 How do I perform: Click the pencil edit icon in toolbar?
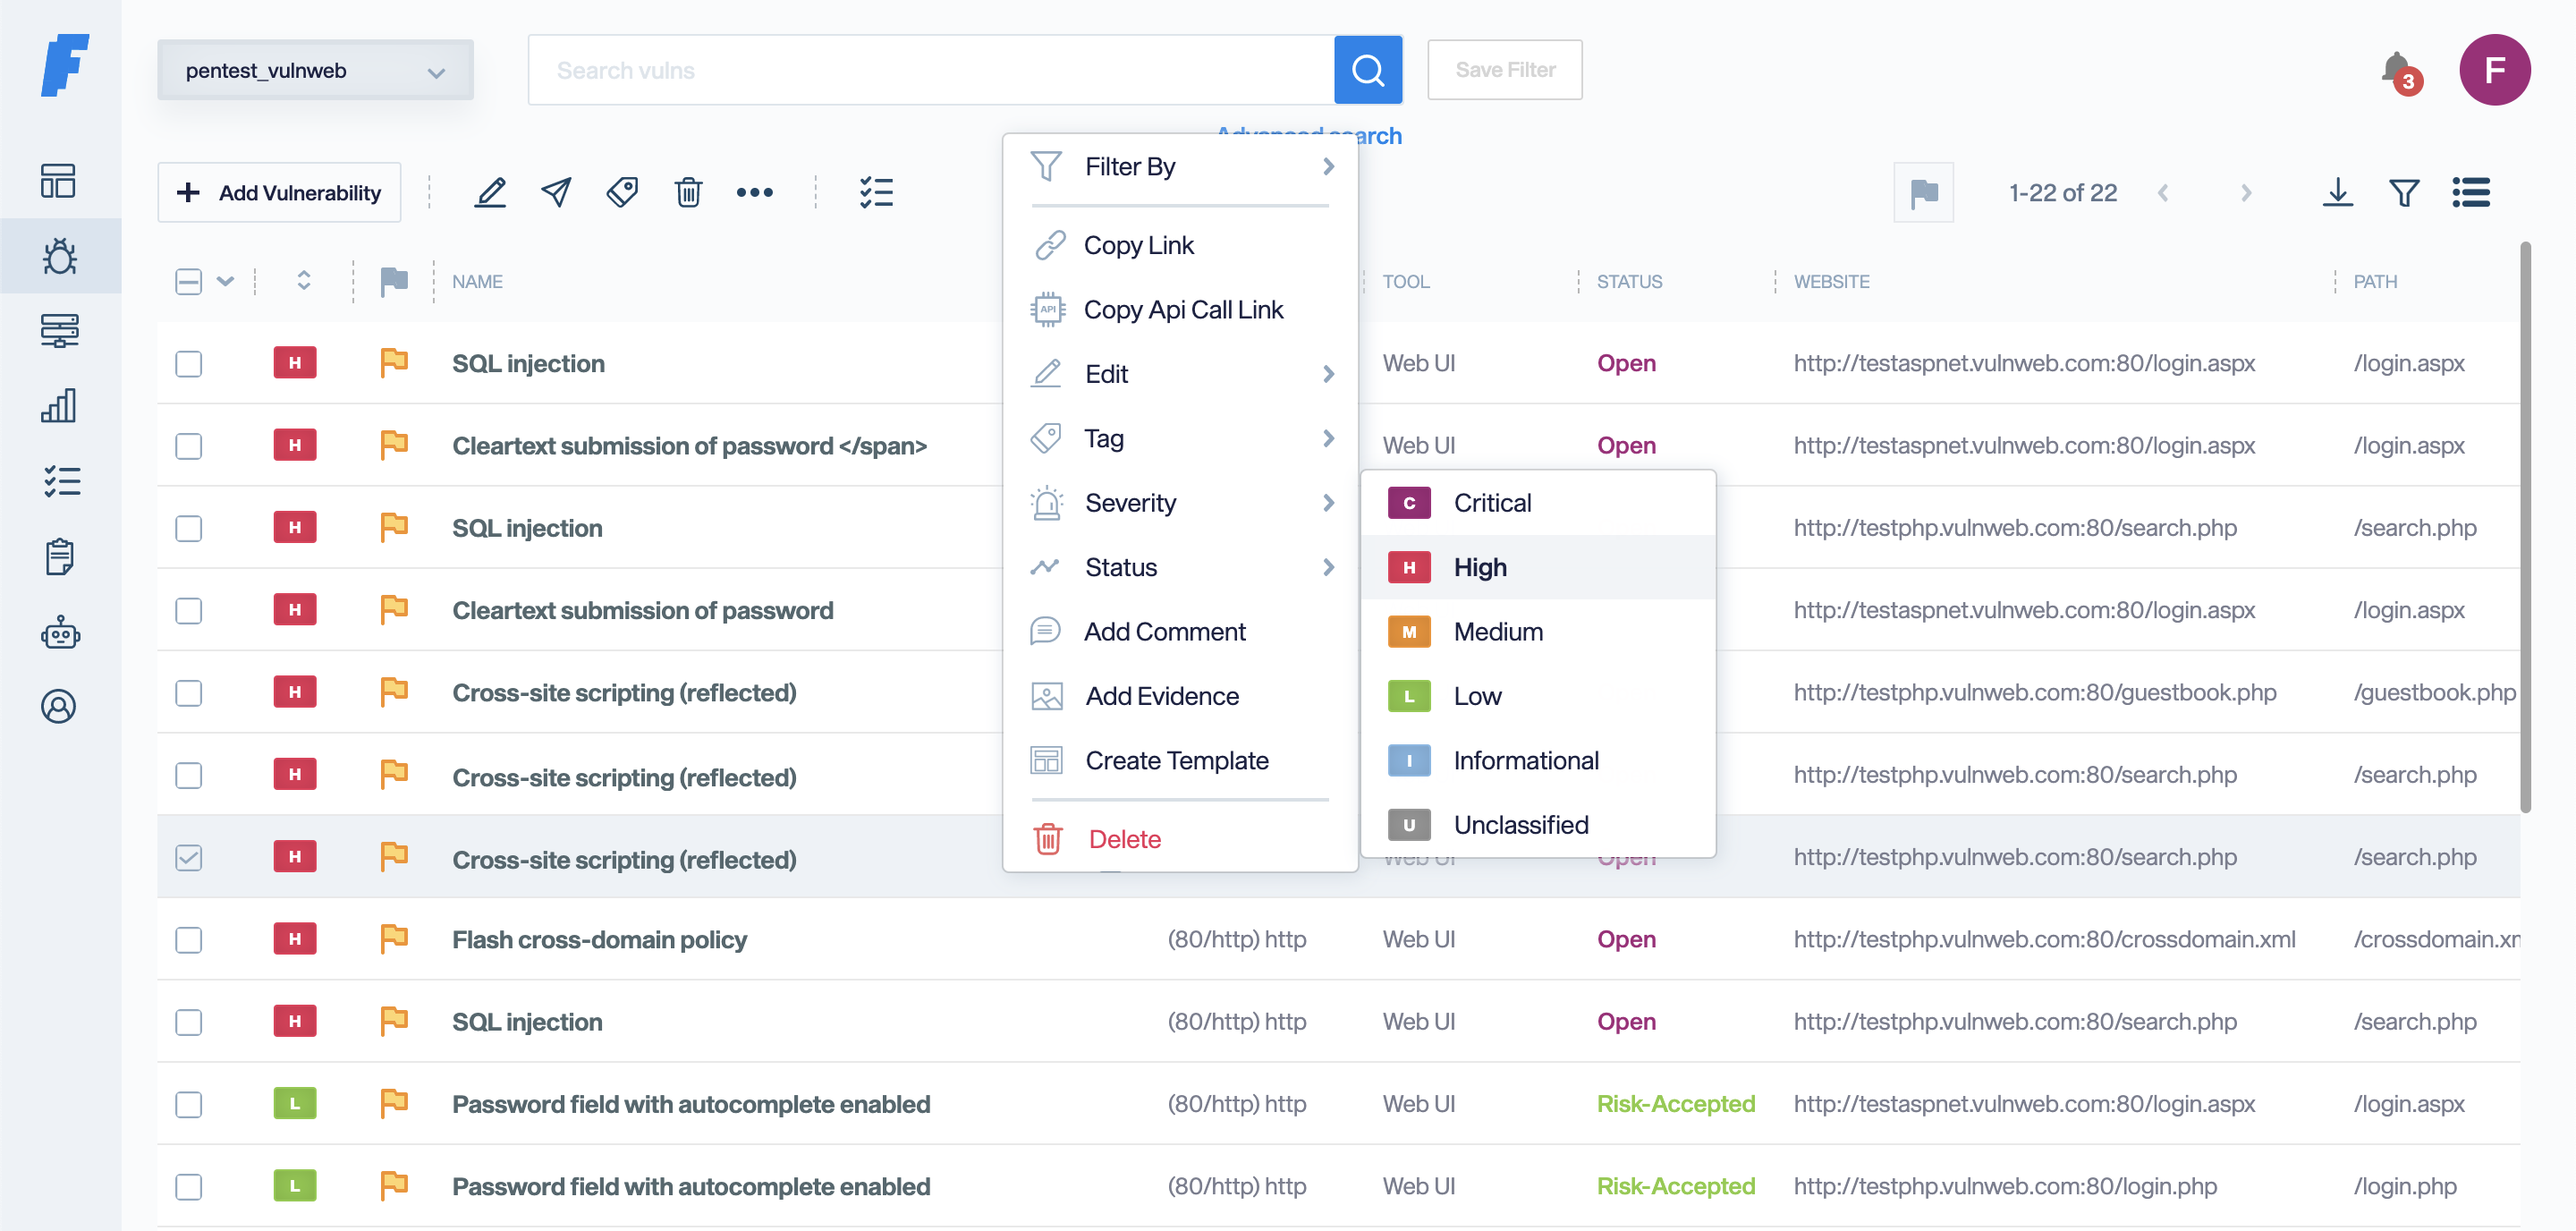point(490,192)
